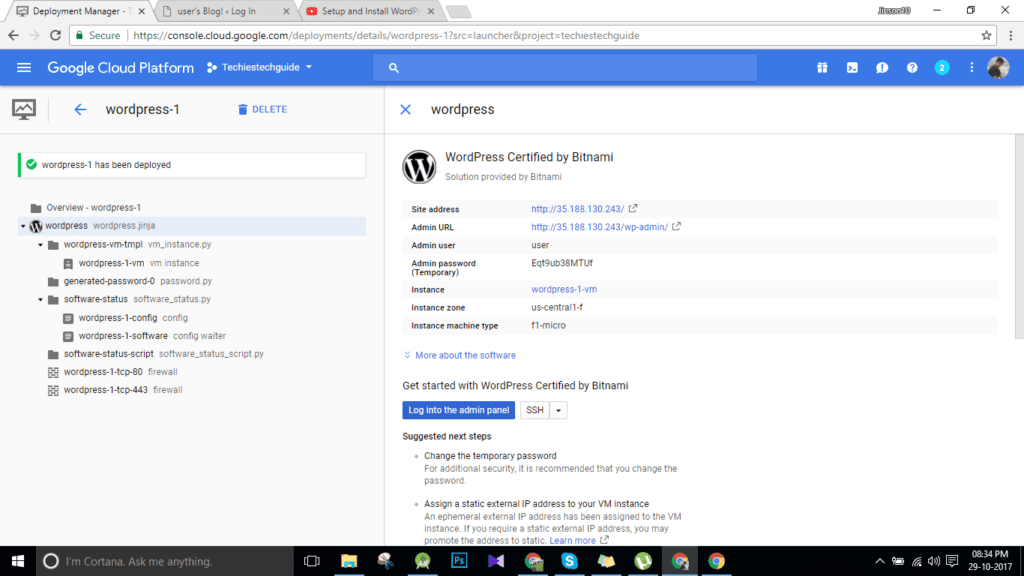Image resolution: width=1024 pixels, height=576 pixels.
Task: Click the gift free trial icon
Action: (x=822, y=67)
